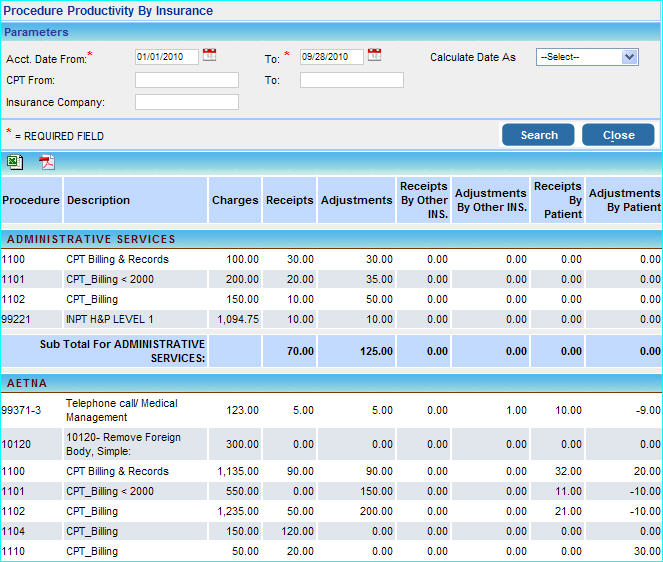Click the Description column header
663x562 pixels.
click(98, 200)
